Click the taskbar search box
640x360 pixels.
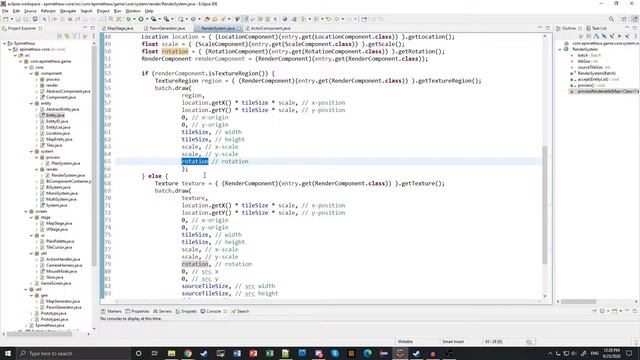tap(73, 353)
